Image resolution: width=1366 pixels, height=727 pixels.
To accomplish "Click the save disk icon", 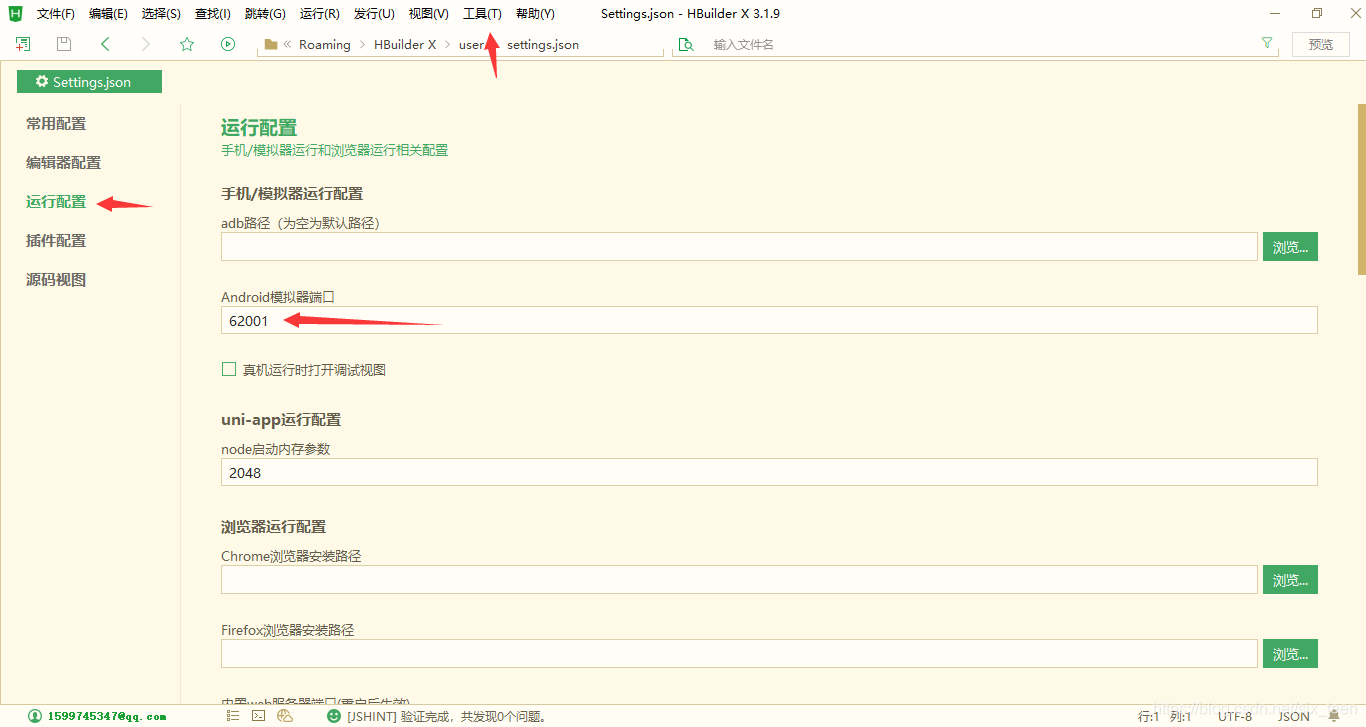I will coord(64,44).
